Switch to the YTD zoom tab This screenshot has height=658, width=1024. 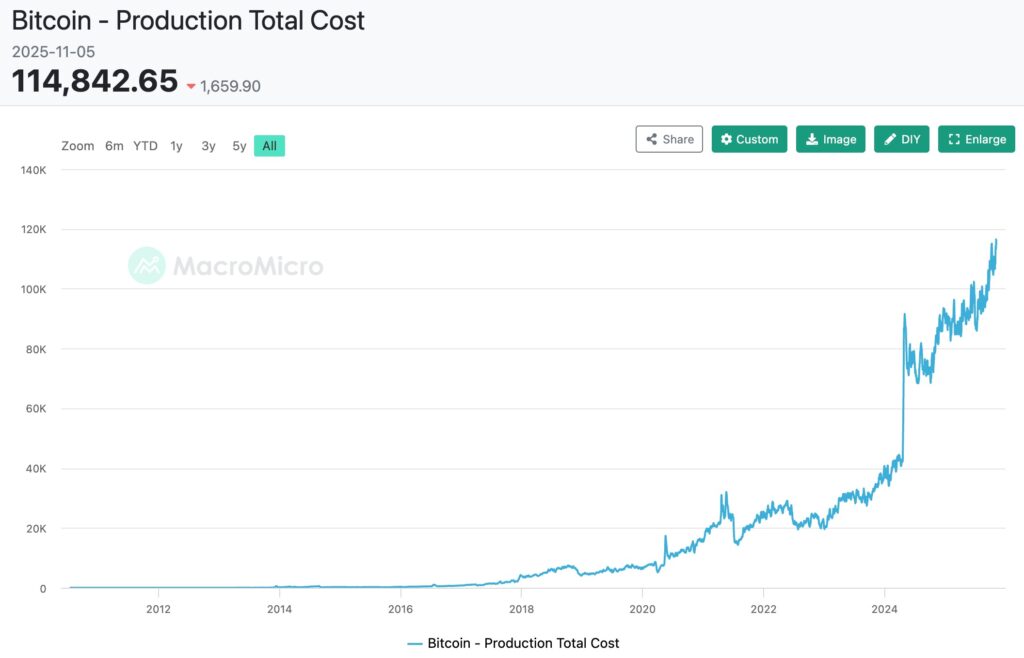144,145
